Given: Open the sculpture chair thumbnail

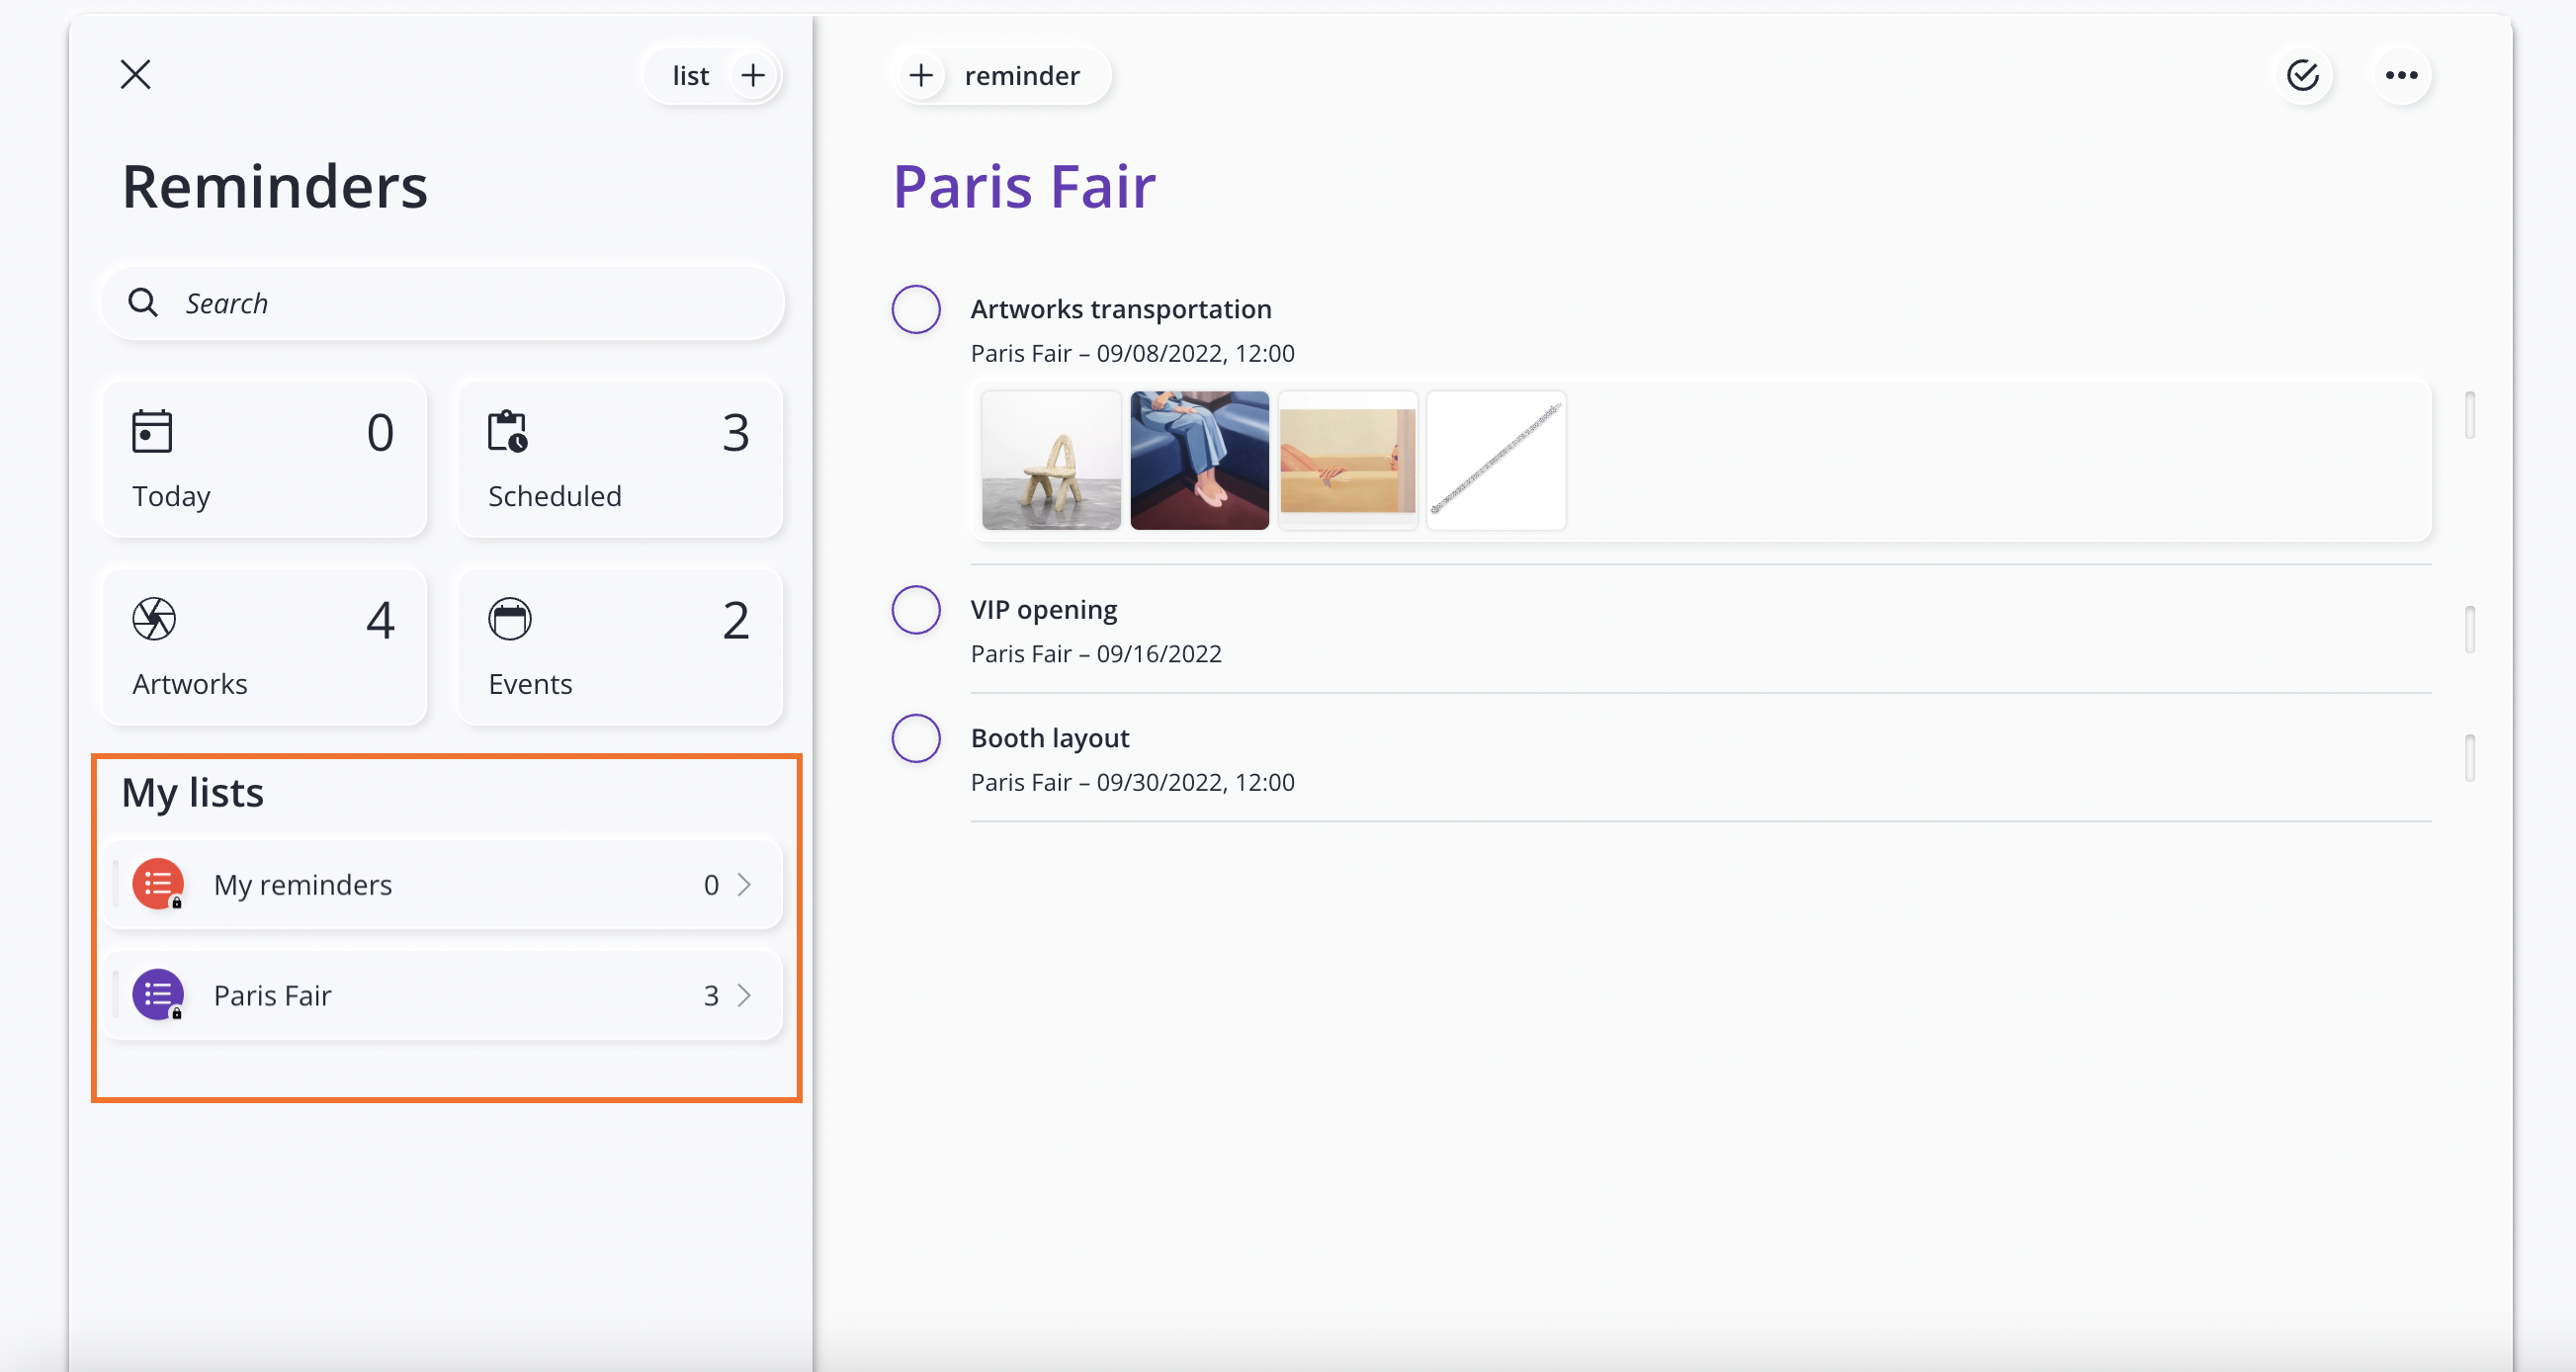Looking at the screenshot, I should 1051,460.
